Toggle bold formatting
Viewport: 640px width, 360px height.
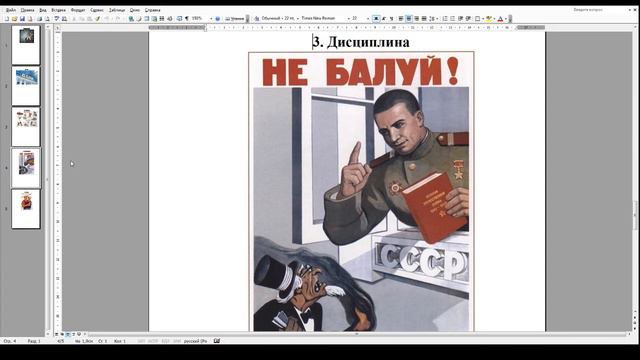[x=377, y=18]
